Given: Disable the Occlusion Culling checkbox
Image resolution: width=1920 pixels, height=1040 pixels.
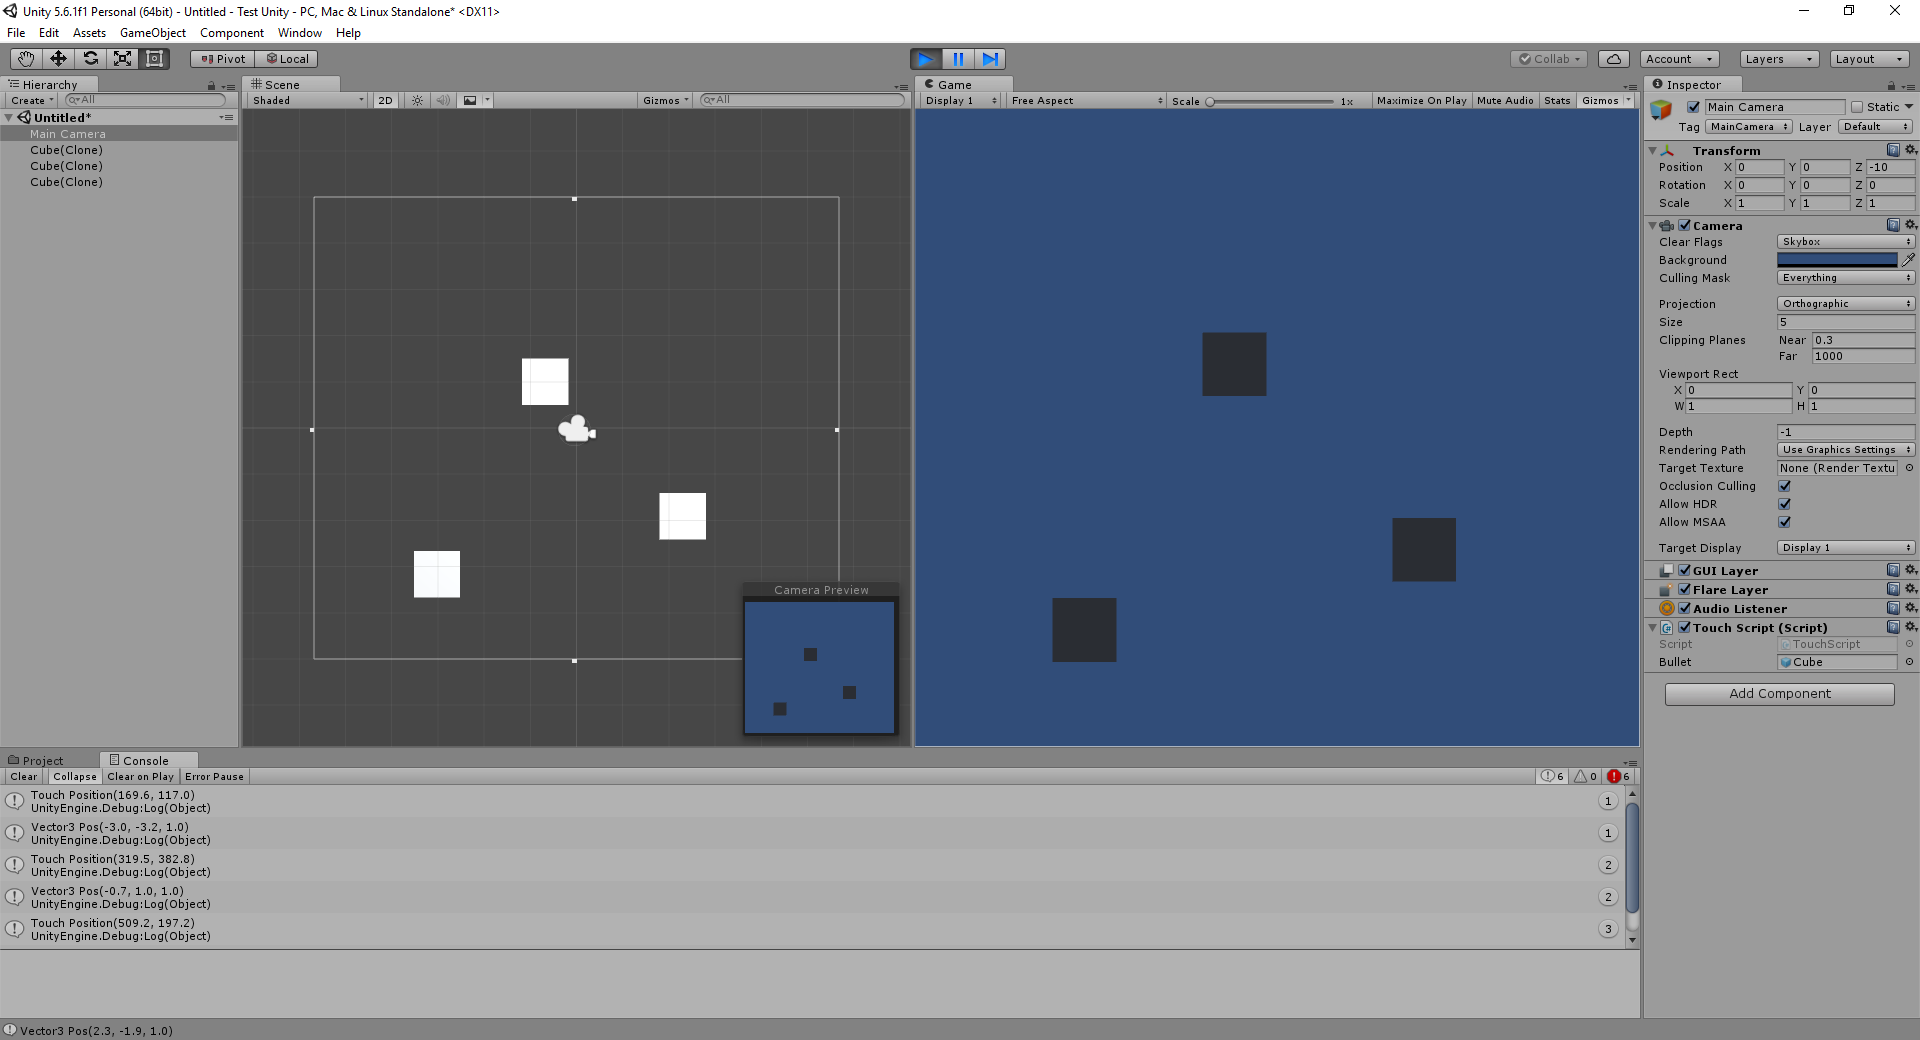Looking at the screenshot, I should [1784, 486].
